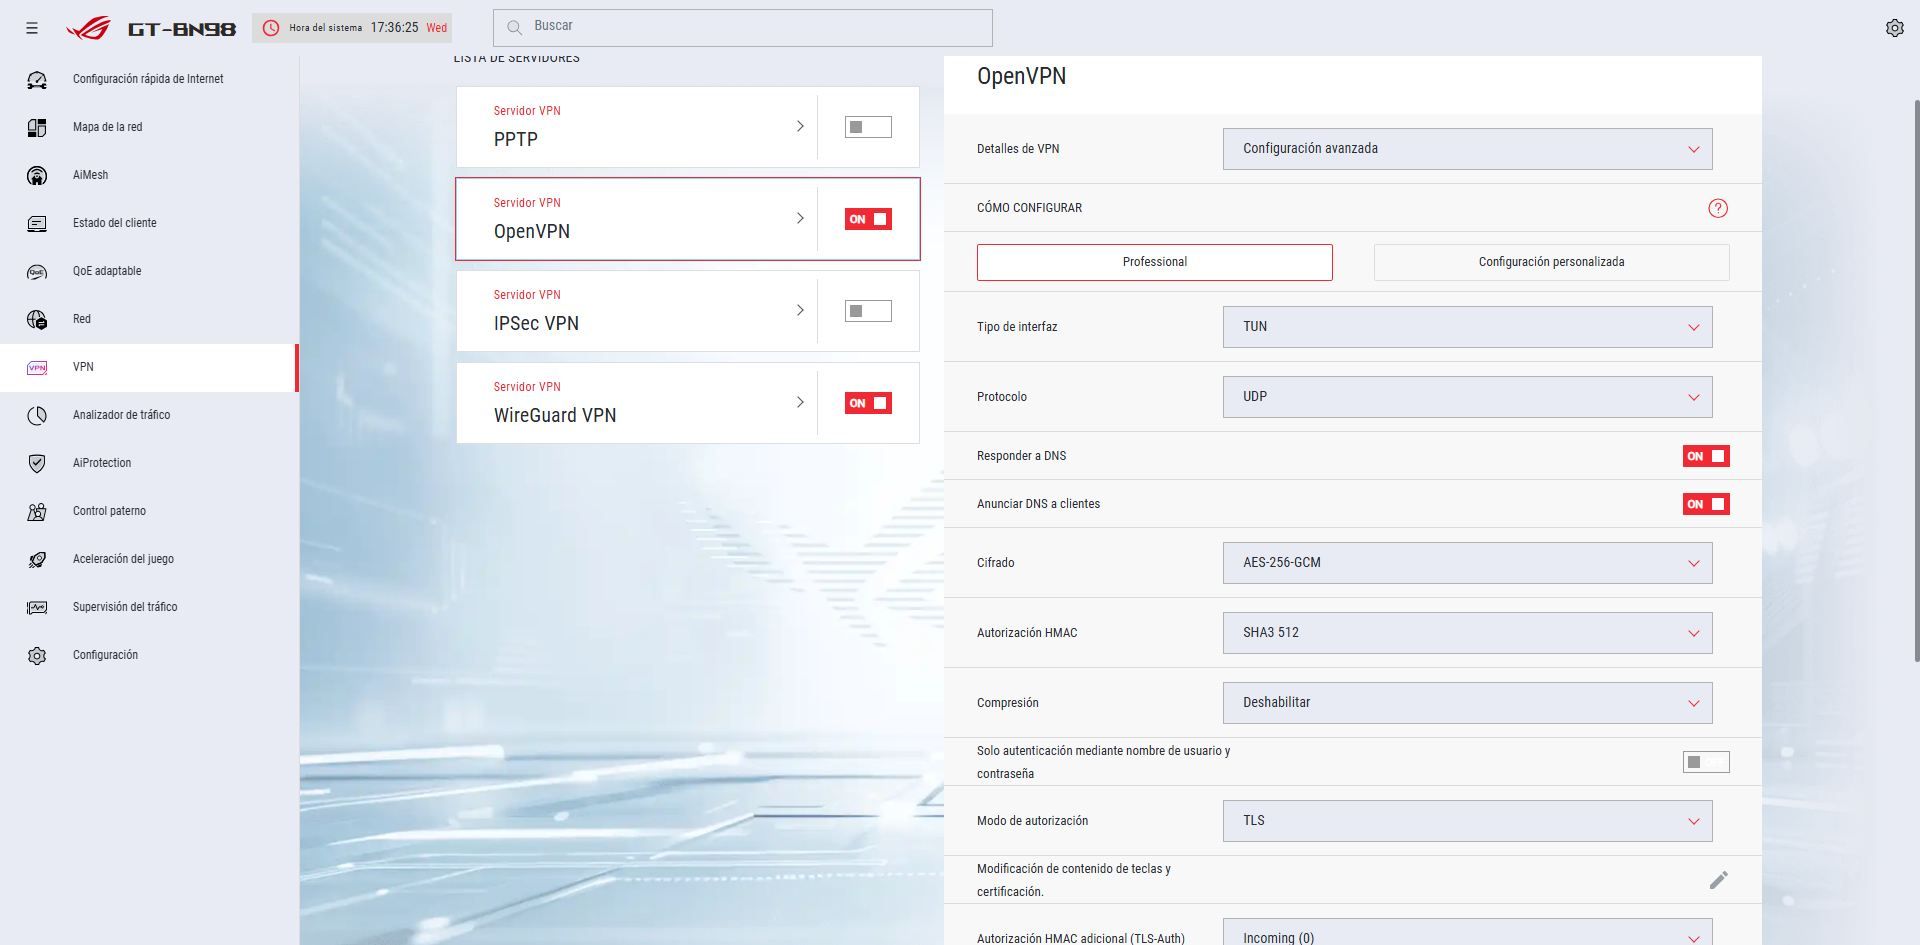Click the Buscar search field

tap(742, 28)
